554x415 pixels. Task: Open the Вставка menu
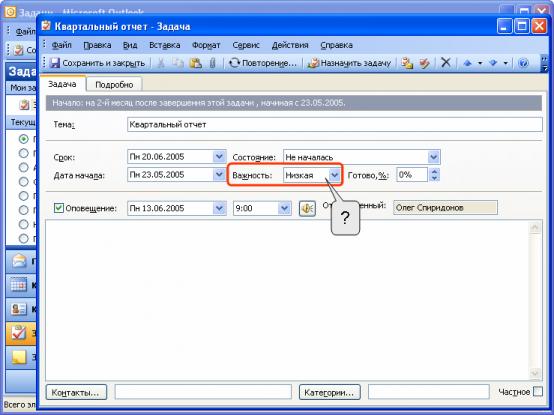click(165, 45)
